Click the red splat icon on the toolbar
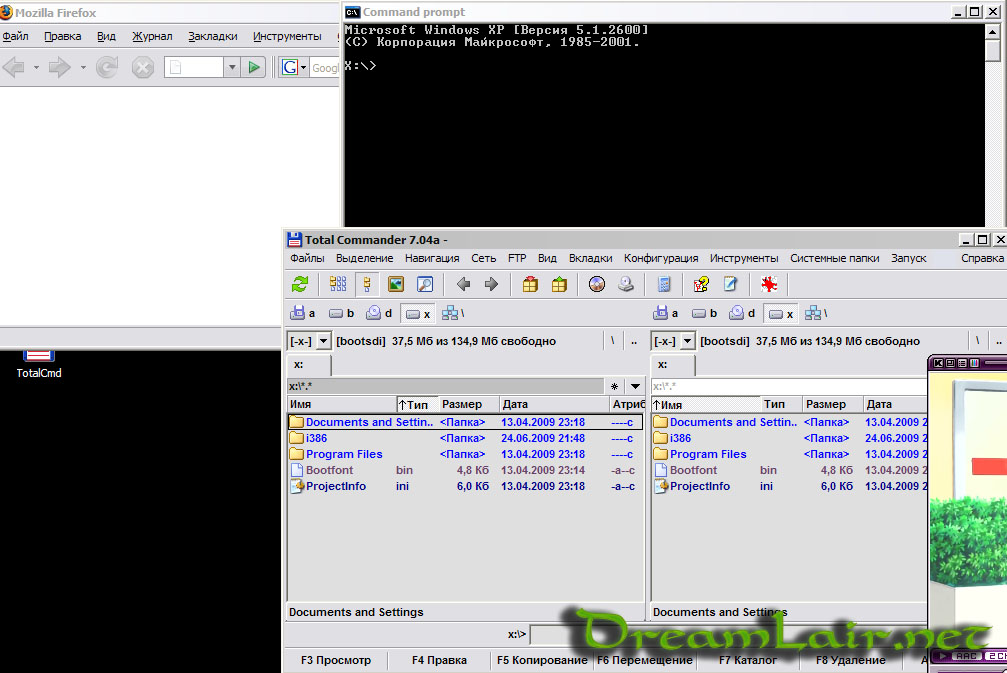The width and height of the screenshot is (1007, 673). tap(768, 284)
